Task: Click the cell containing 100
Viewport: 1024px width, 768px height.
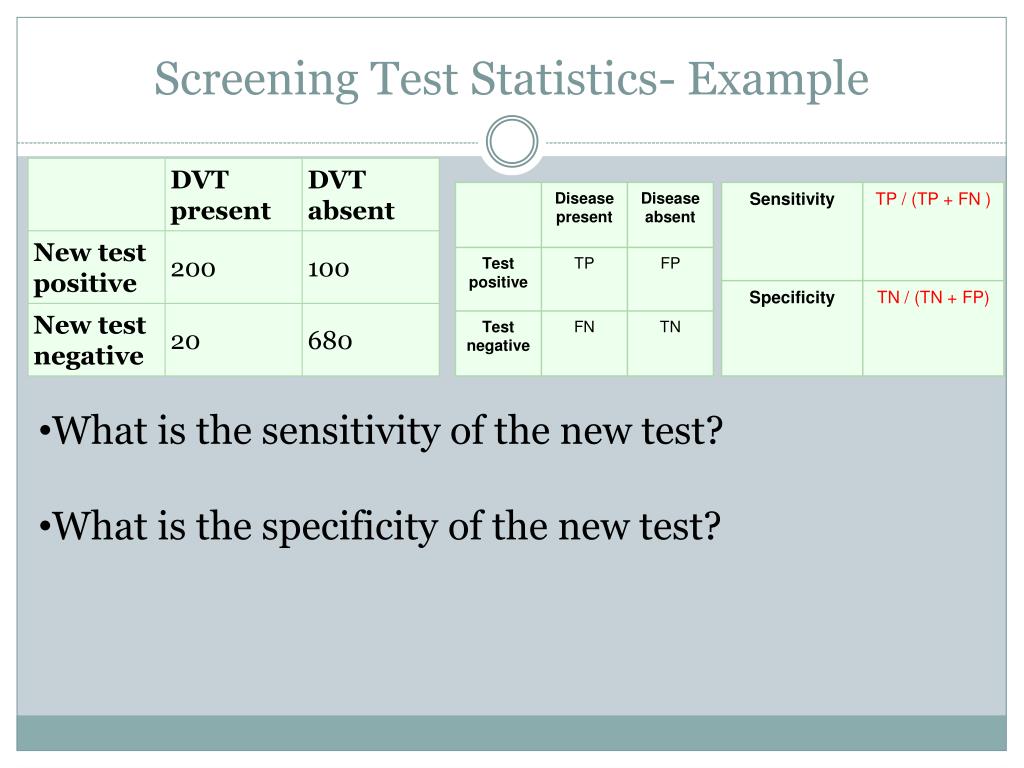Action: coord(370,267)
